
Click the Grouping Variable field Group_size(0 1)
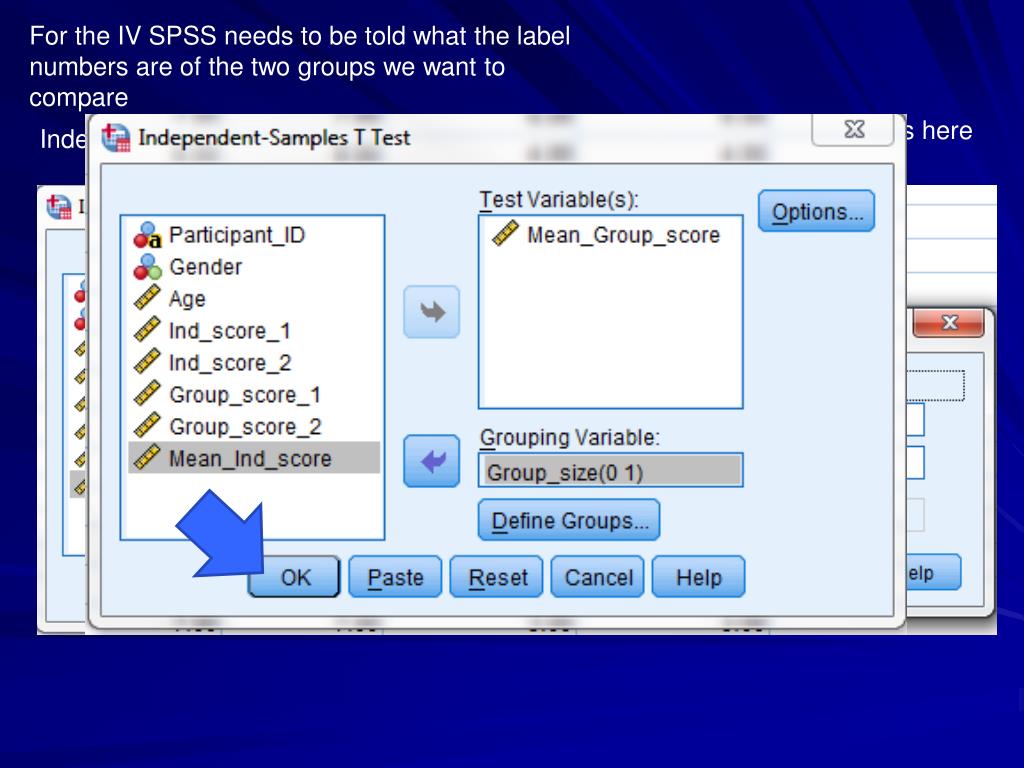(x=611, y=471)
